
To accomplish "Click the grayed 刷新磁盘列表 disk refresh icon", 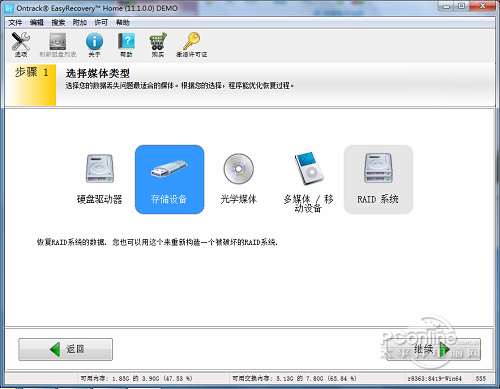I will (x=58, y=44).
